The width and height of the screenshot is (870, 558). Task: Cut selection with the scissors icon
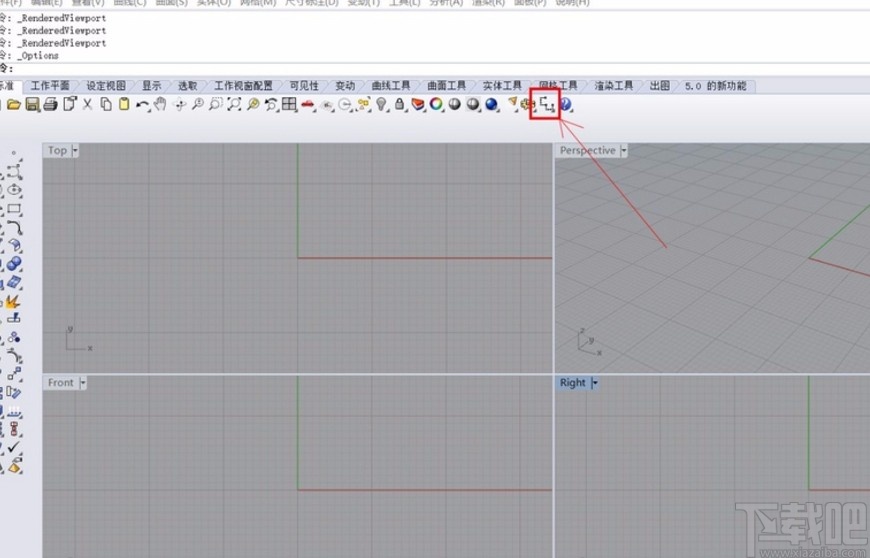coord(87,104)
